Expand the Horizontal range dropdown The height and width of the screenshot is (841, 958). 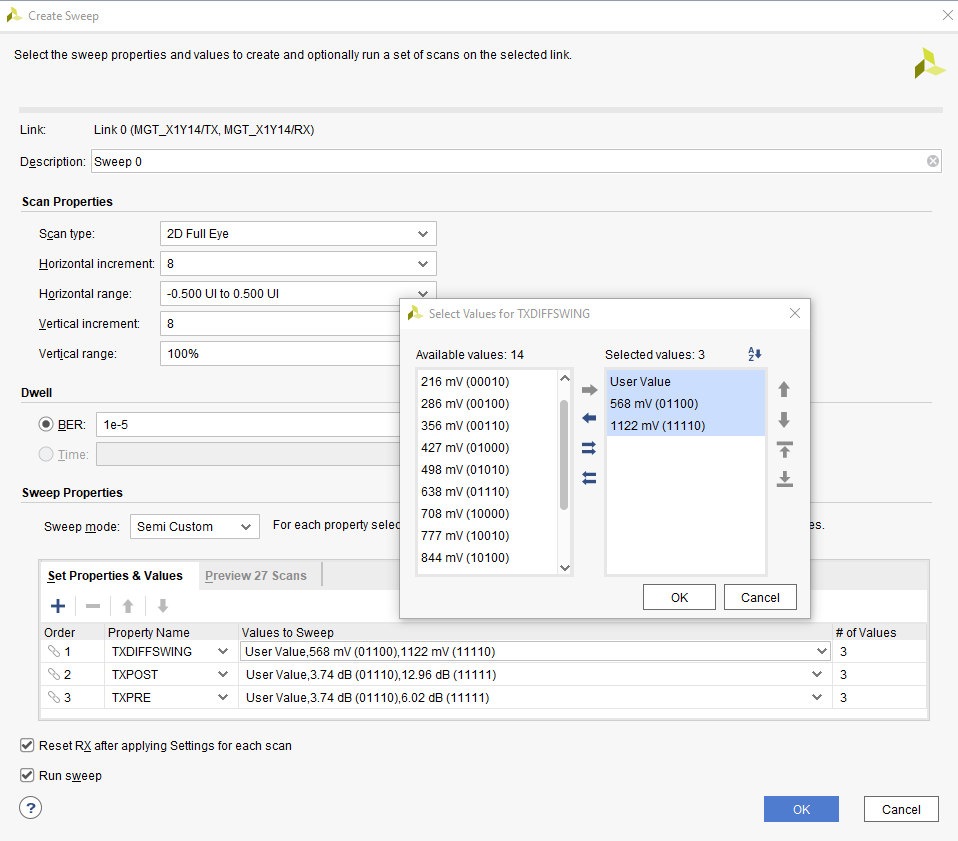tap(424, 293)
